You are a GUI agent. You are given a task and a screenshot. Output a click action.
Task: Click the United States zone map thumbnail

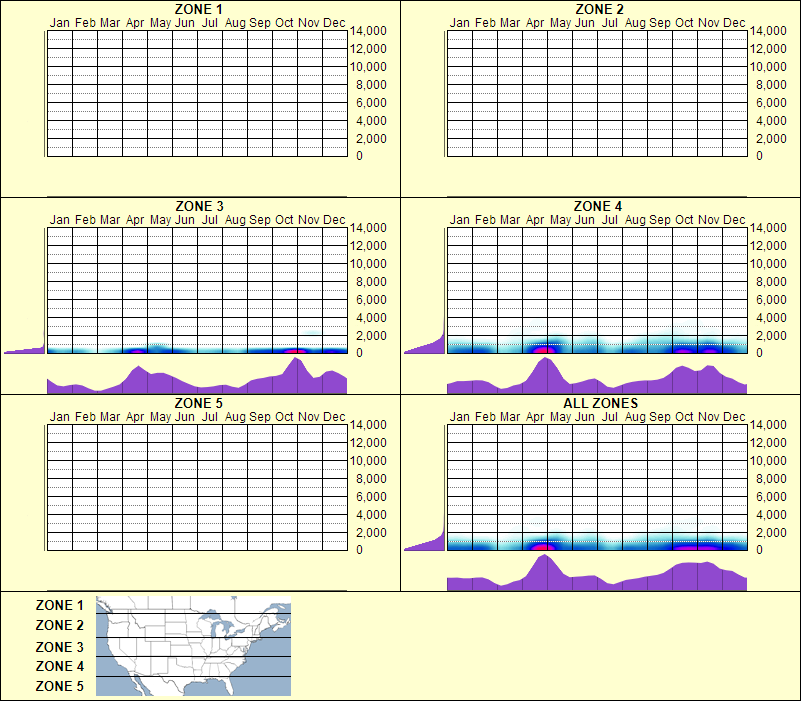coord(191,646)
